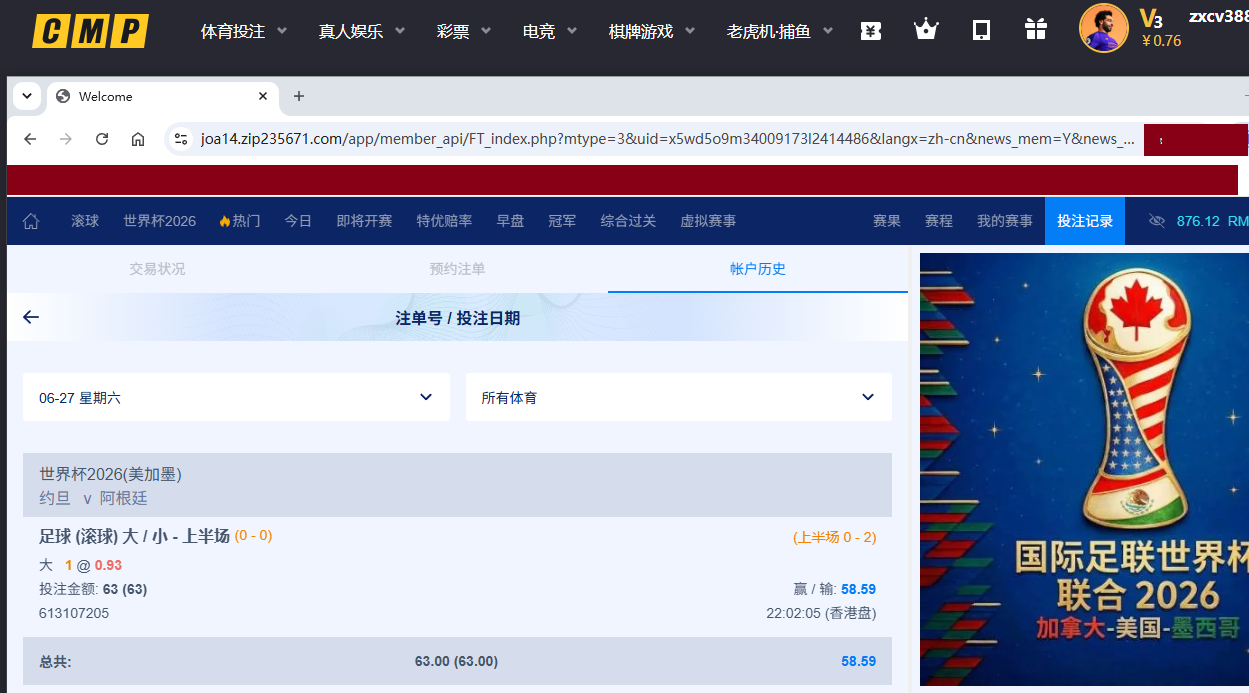Viewport: 1249px width, 693px height.
Task: Open a new browser tab
Action: 298,96
